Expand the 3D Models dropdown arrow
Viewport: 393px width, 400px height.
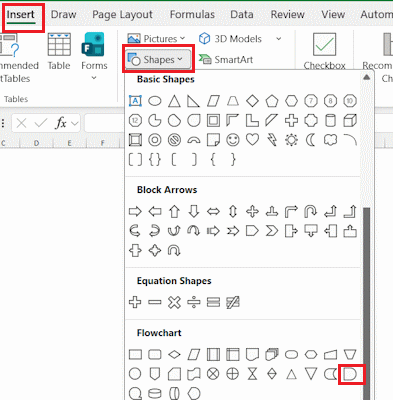click(279, 39)
